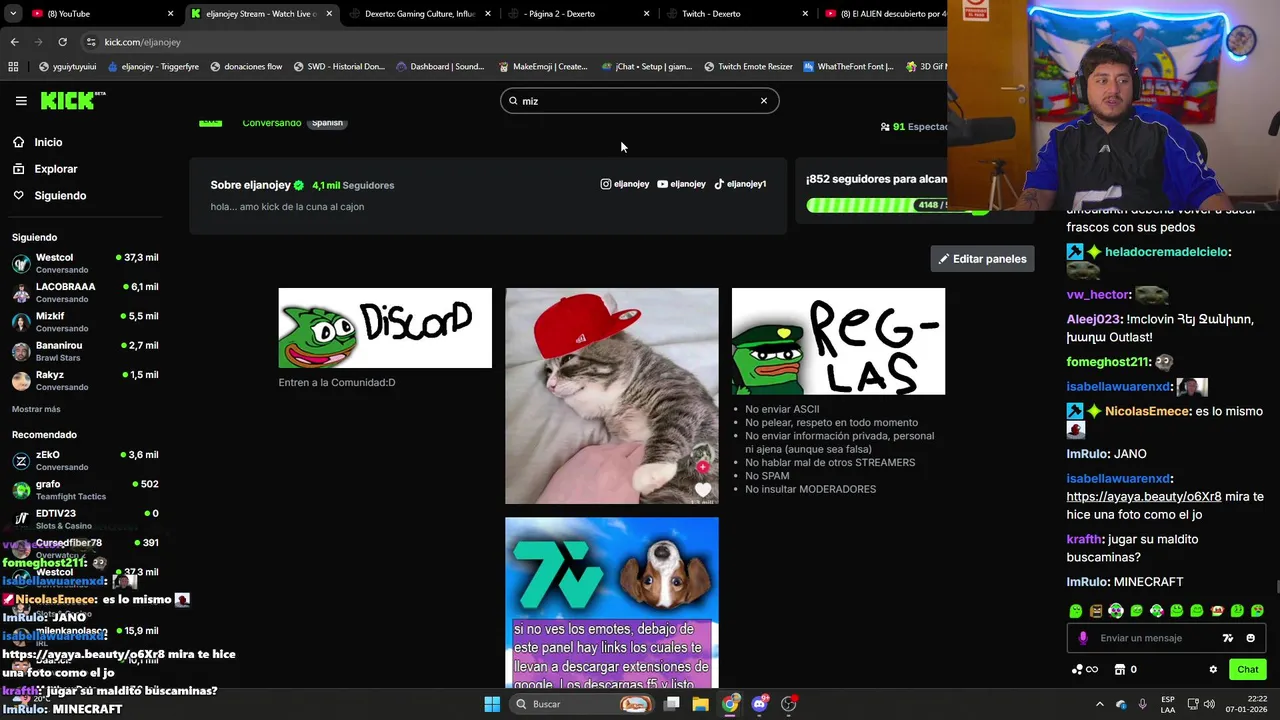Click the green Chat send button
The image size is (1280, 720).
click(1247, 669)
